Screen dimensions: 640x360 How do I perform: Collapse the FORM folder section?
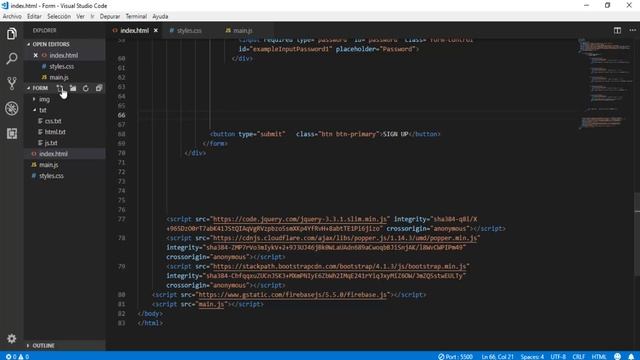(x=40, y=88)
